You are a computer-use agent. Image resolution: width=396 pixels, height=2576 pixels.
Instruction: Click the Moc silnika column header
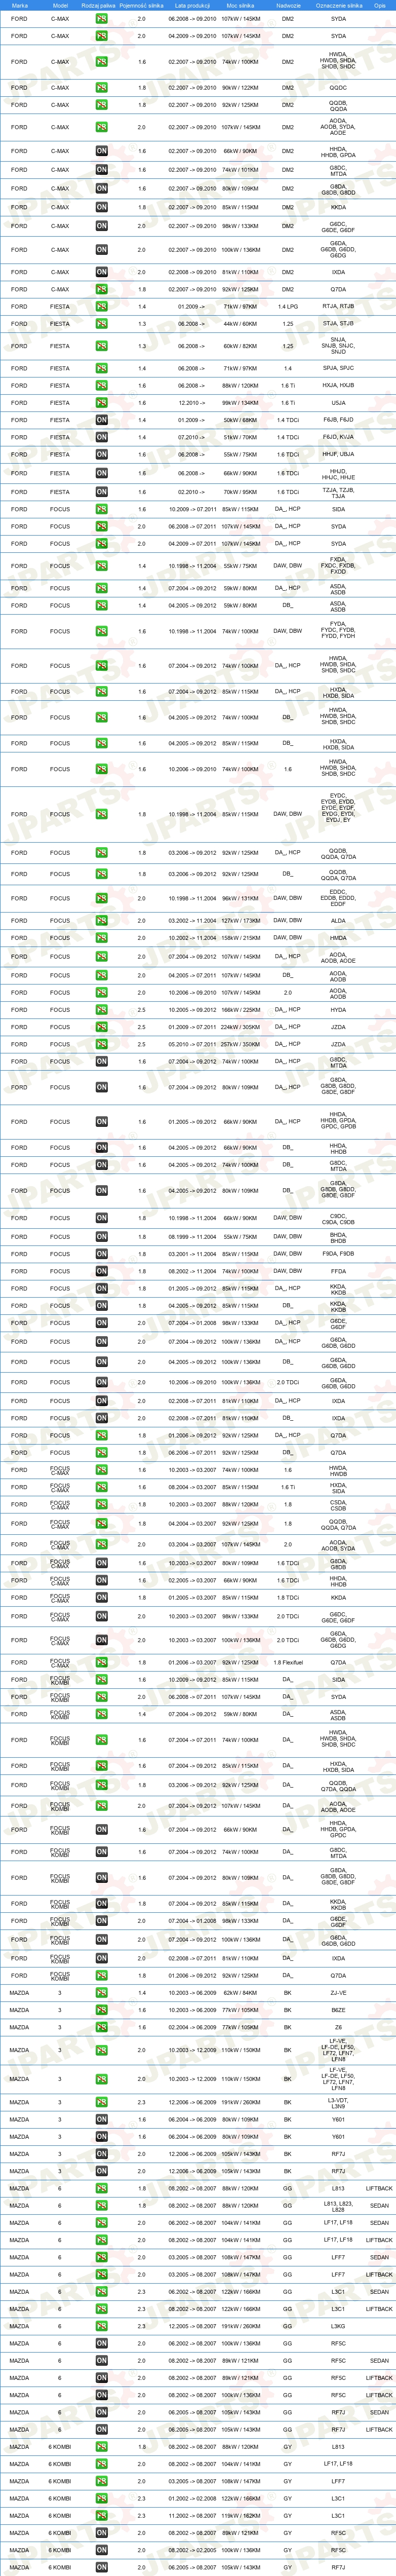pyautogui.click(x=240, y=5)
